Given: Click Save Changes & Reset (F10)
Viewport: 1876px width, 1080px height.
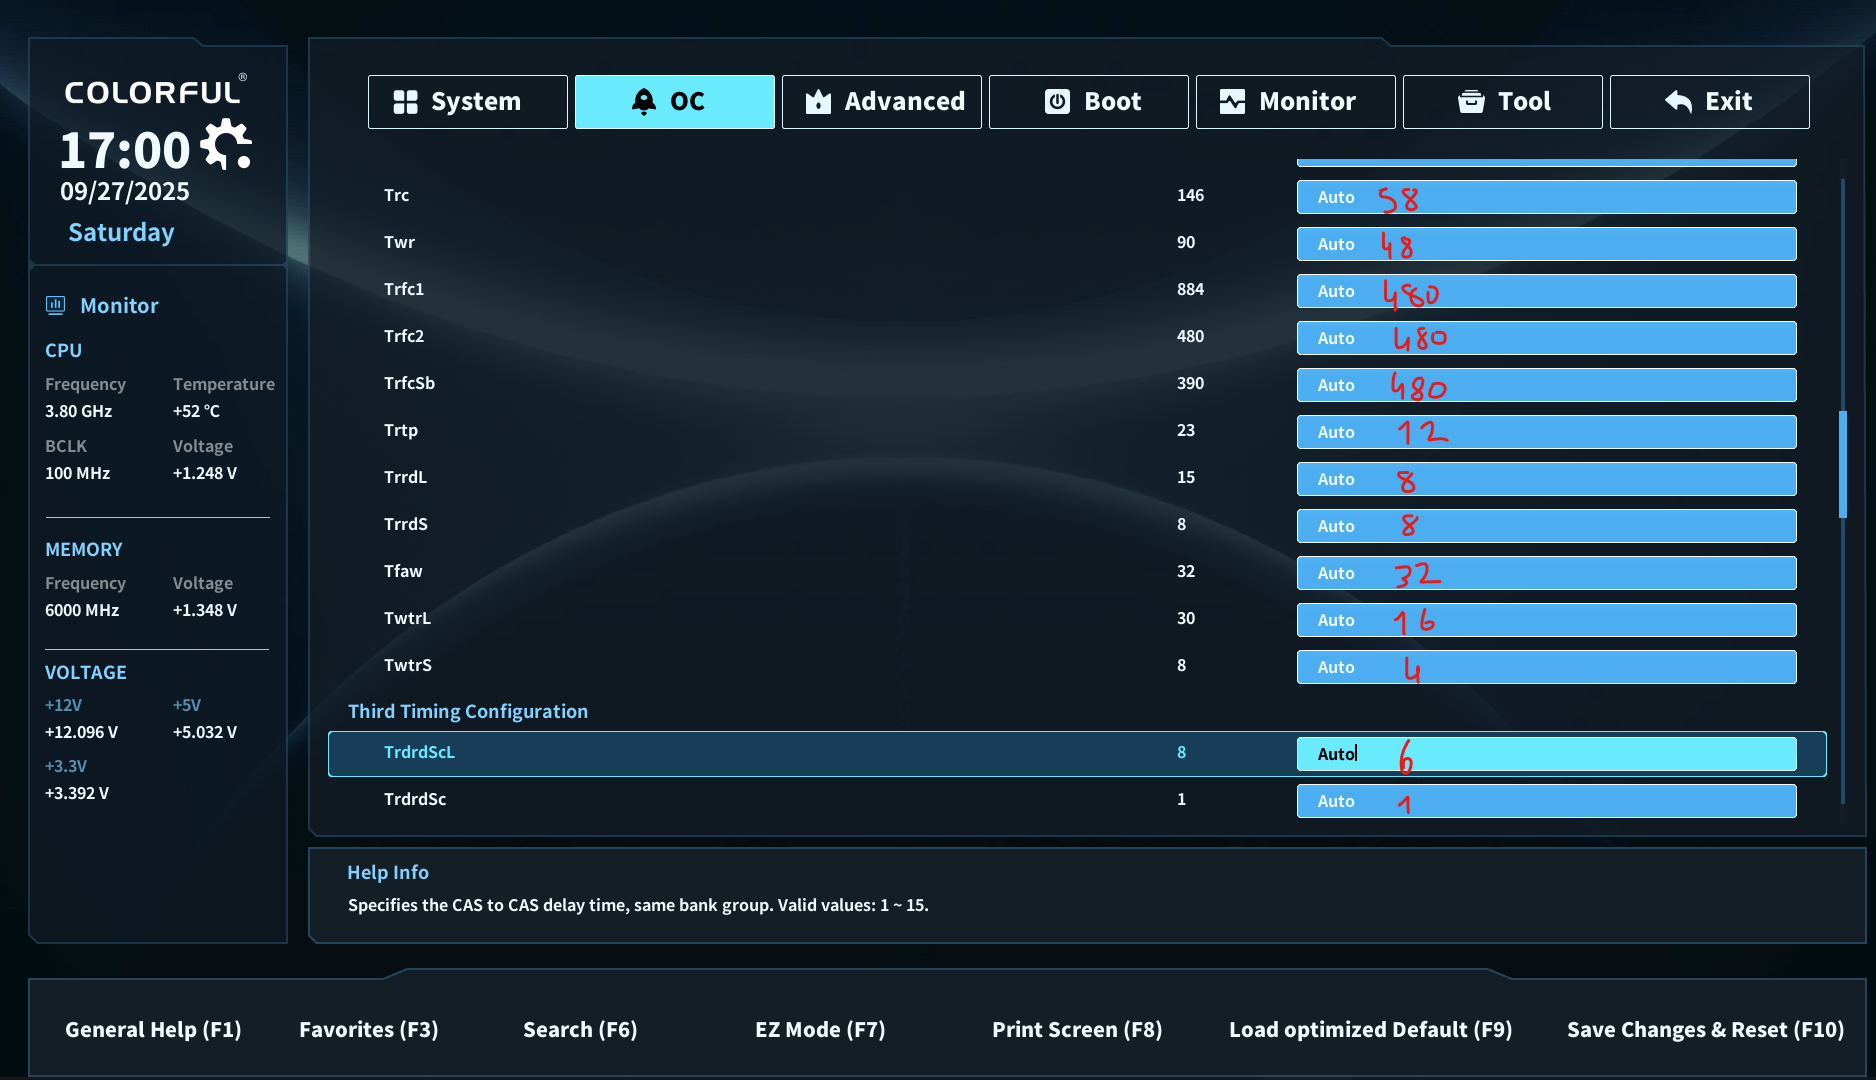Looking at the screenshot, I should coord(1705,1030).
